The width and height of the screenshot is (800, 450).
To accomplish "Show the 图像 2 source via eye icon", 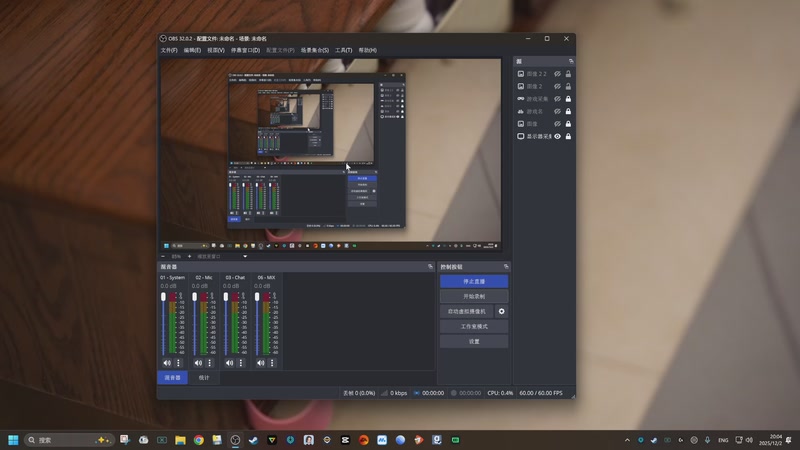I will (x=557, y=86).
